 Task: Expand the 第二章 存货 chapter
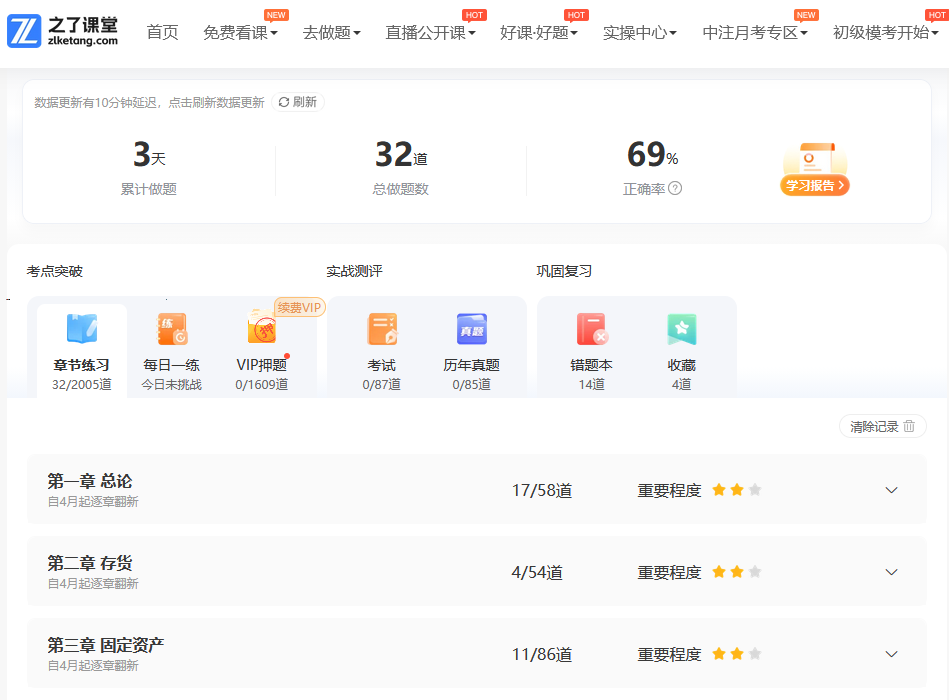pyautogui.click(x=892, y=572)
